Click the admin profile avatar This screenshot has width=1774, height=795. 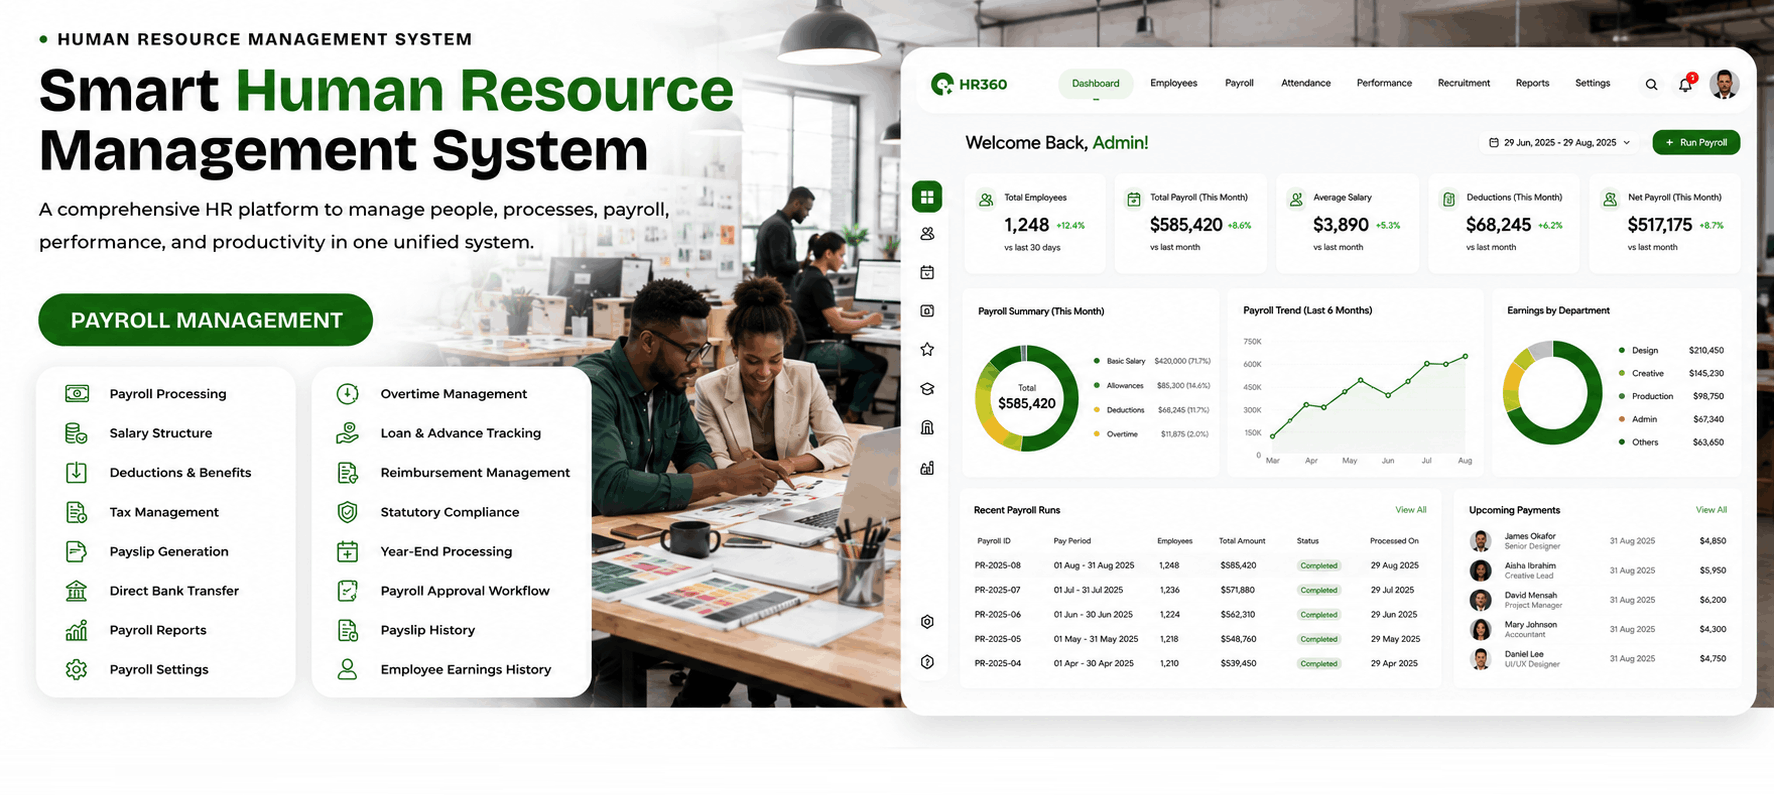[x=1724, y=84]
